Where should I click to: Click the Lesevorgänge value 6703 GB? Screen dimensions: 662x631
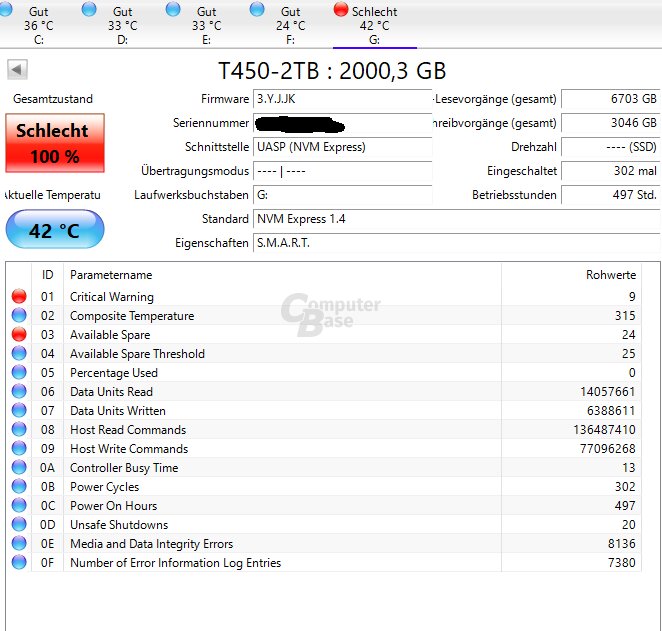click(x=610, y=99)
